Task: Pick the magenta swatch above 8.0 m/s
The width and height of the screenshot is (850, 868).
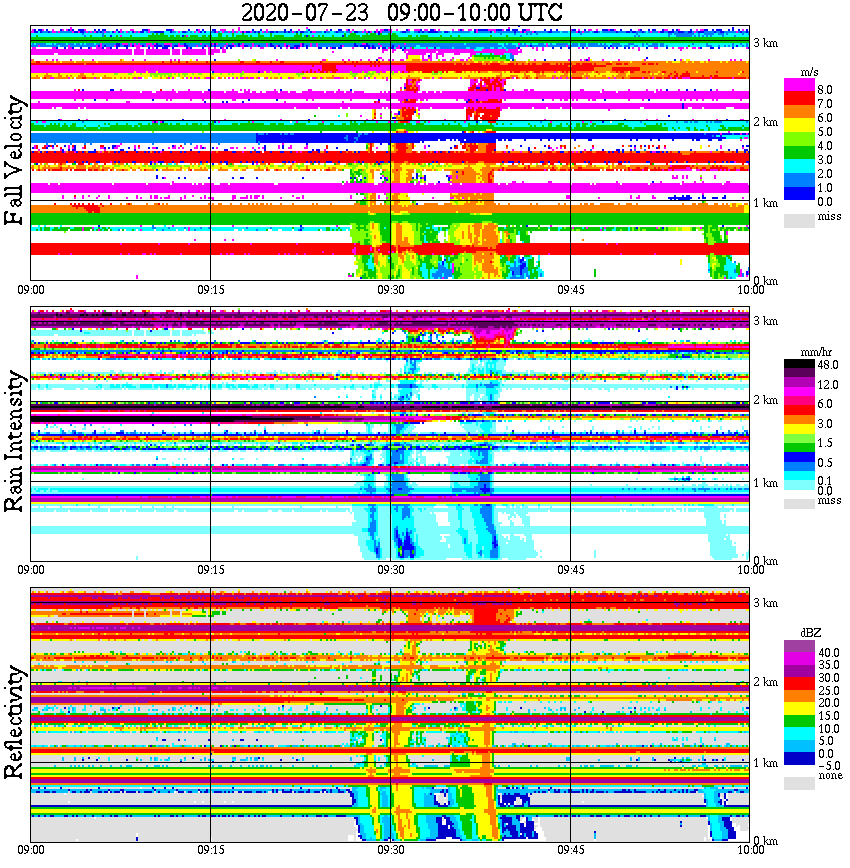Action: 799,84
